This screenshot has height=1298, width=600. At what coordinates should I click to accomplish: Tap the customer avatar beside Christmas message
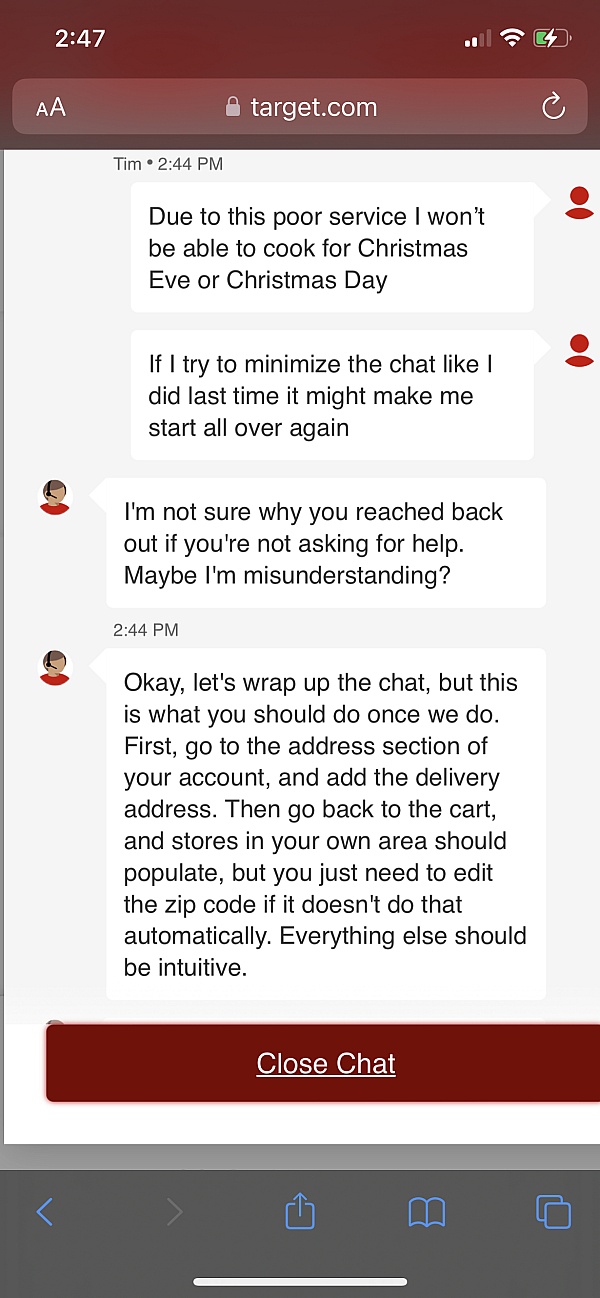coord(579,202)
